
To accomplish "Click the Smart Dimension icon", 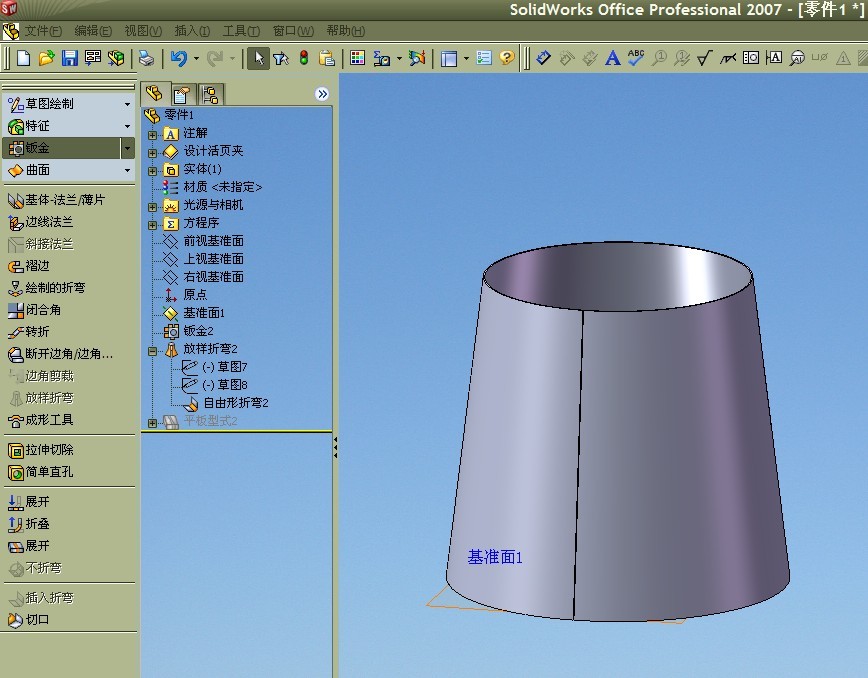I will click(x=544, y=58).
